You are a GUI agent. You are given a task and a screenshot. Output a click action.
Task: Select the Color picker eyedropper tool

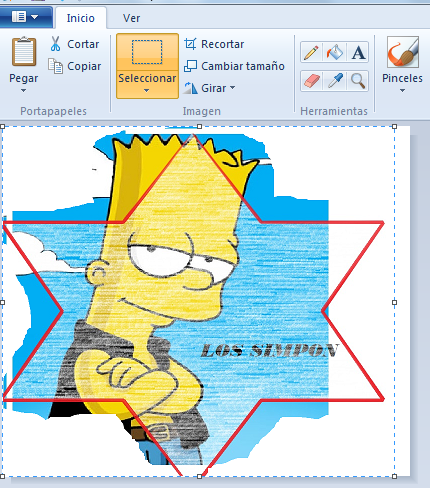tap(334, 81)
